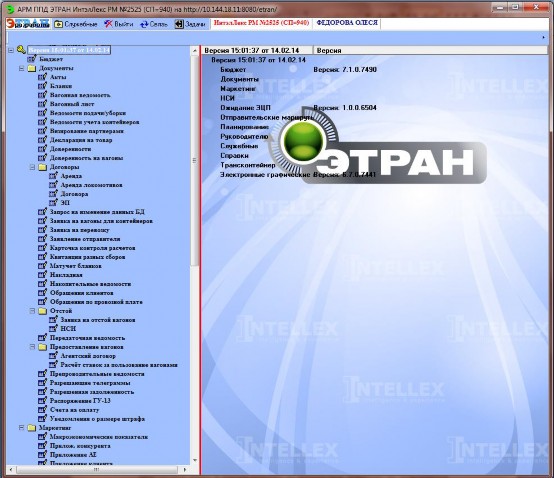Click the toolbar overflow arrow at right edge
The width and height of the screenshot is (554, 478).
pos(544,37)
